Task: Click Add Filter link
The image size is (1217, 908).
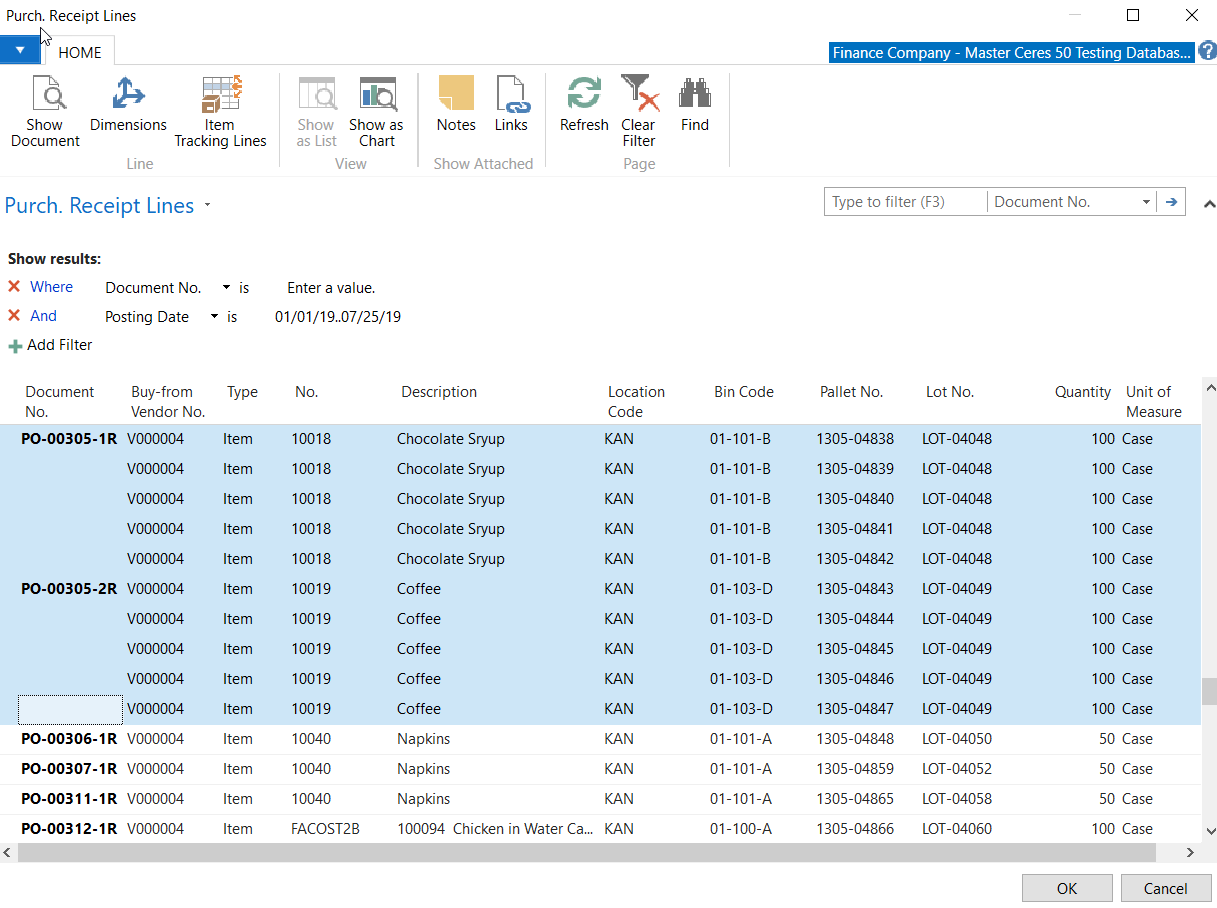Action: pos(59,345)
